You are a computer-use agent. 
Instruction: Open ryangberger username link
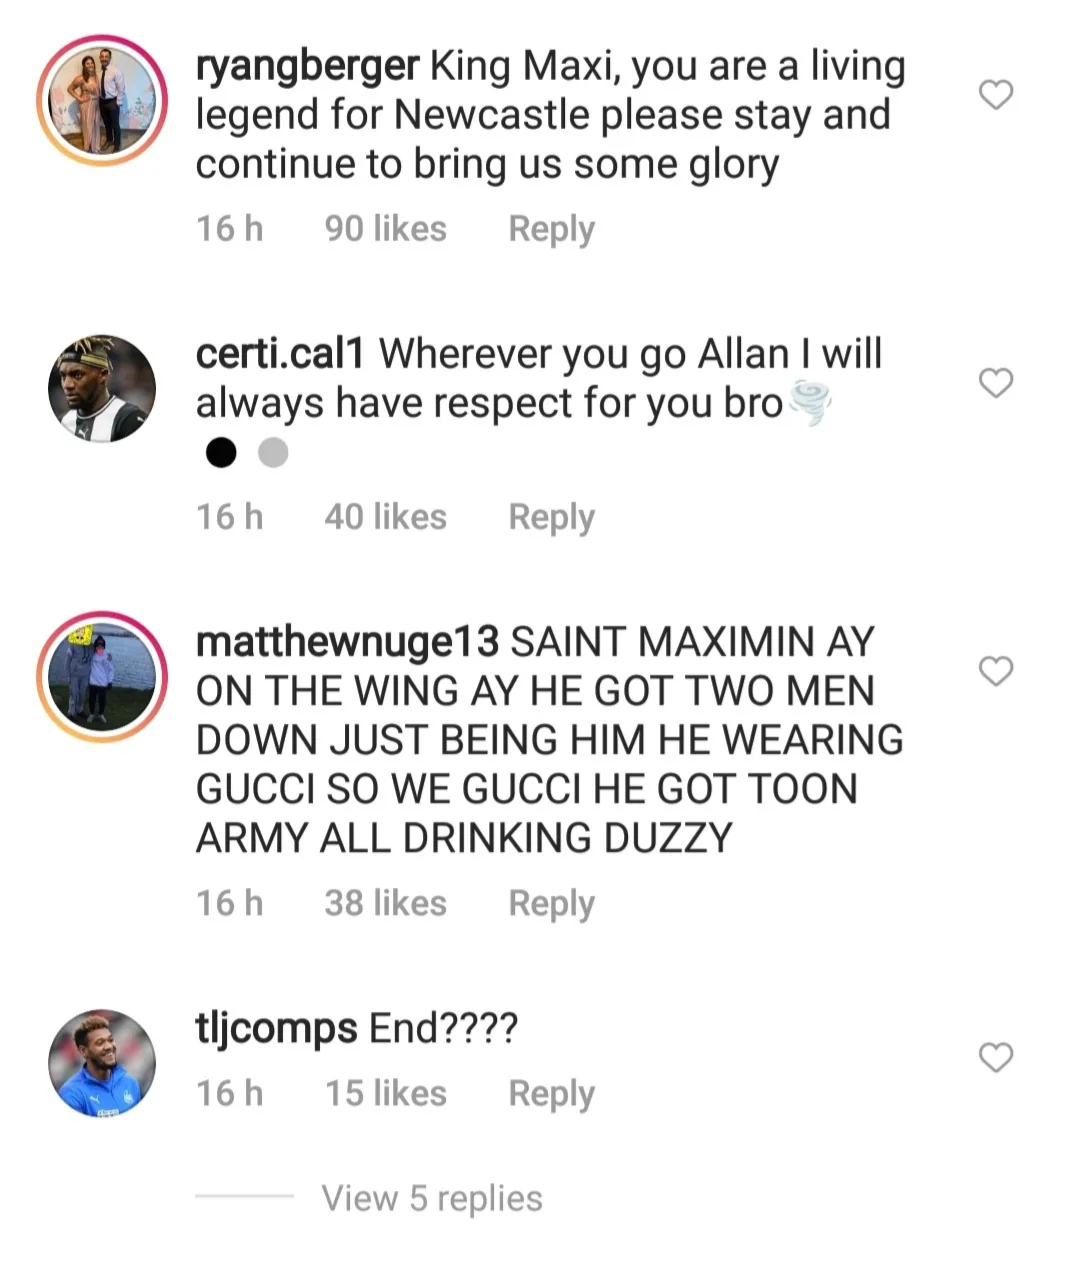(x=307, y=66)
